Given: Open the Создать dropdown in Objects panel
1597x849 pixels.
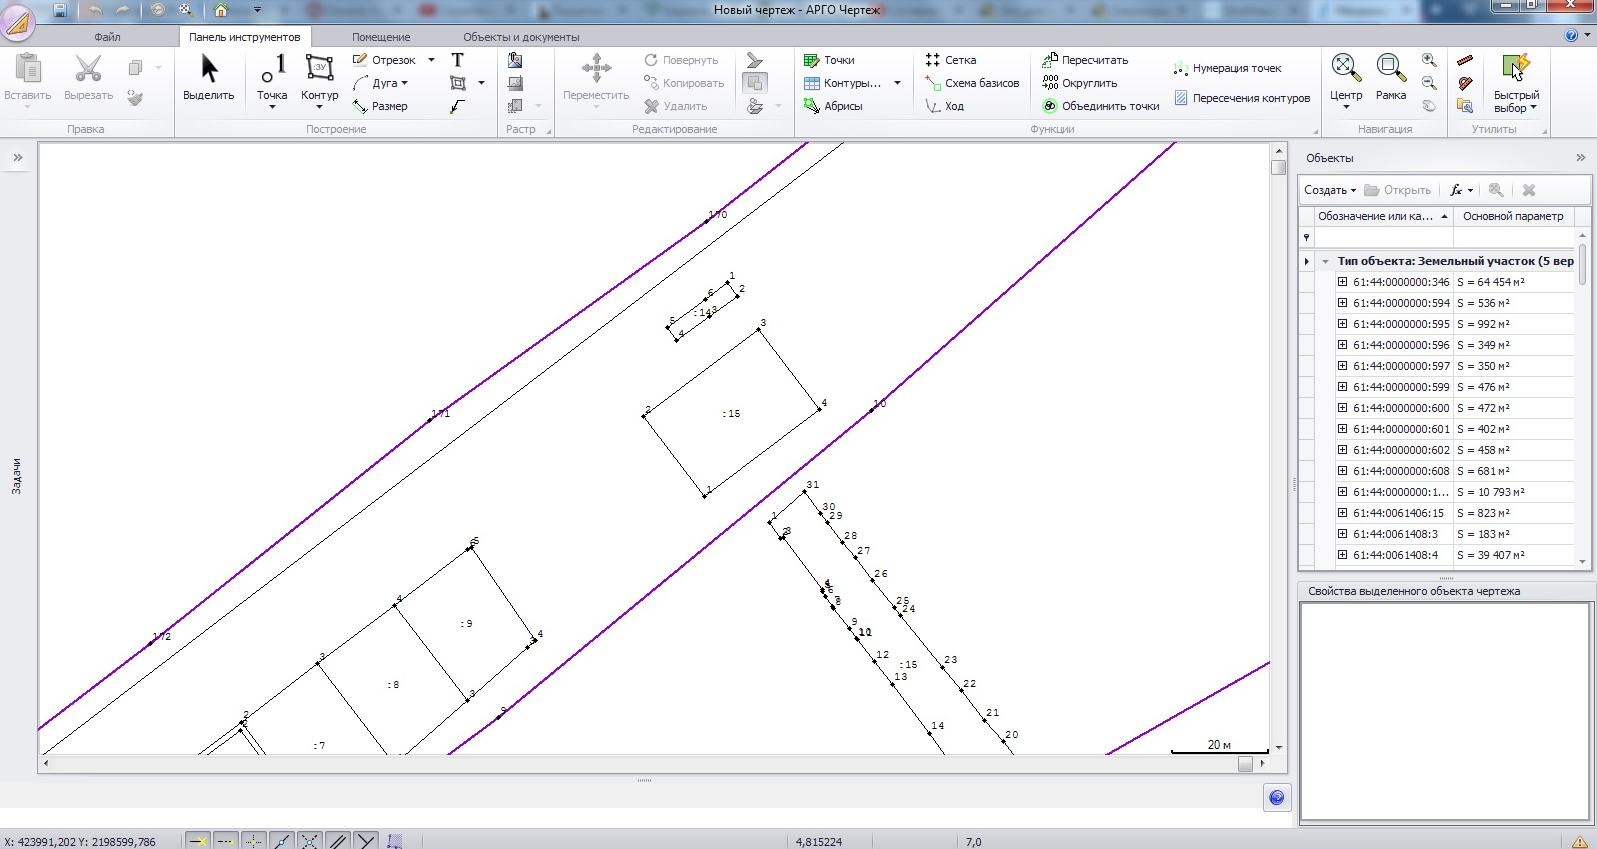Looking at the screenshot, I should [x=1330, y=190].
